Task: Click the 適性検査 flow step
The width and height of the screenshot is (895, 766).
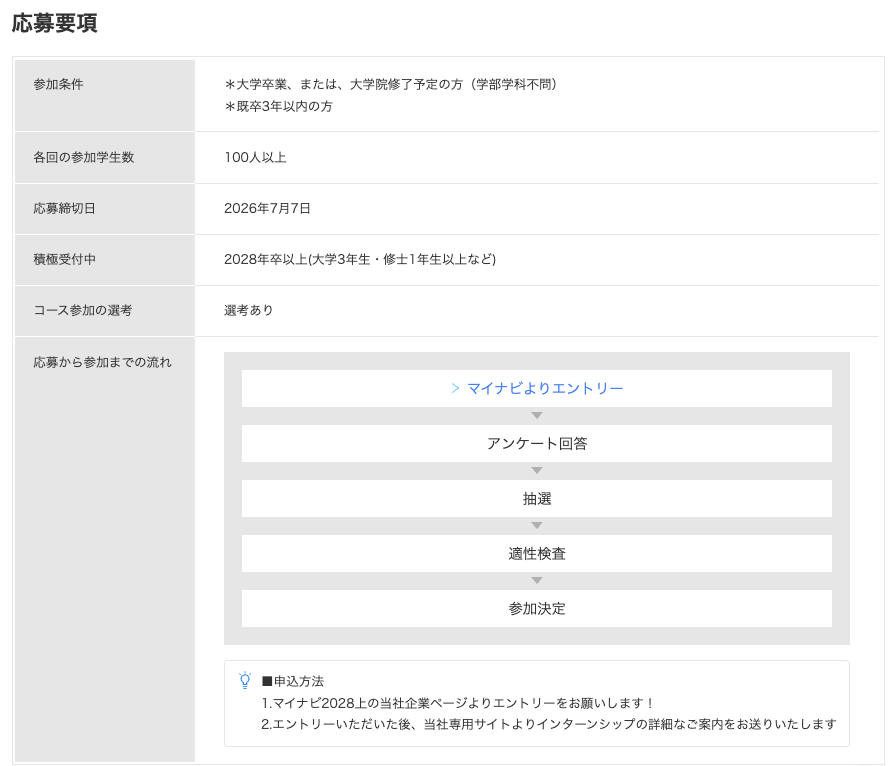Action: pos(537,554)
